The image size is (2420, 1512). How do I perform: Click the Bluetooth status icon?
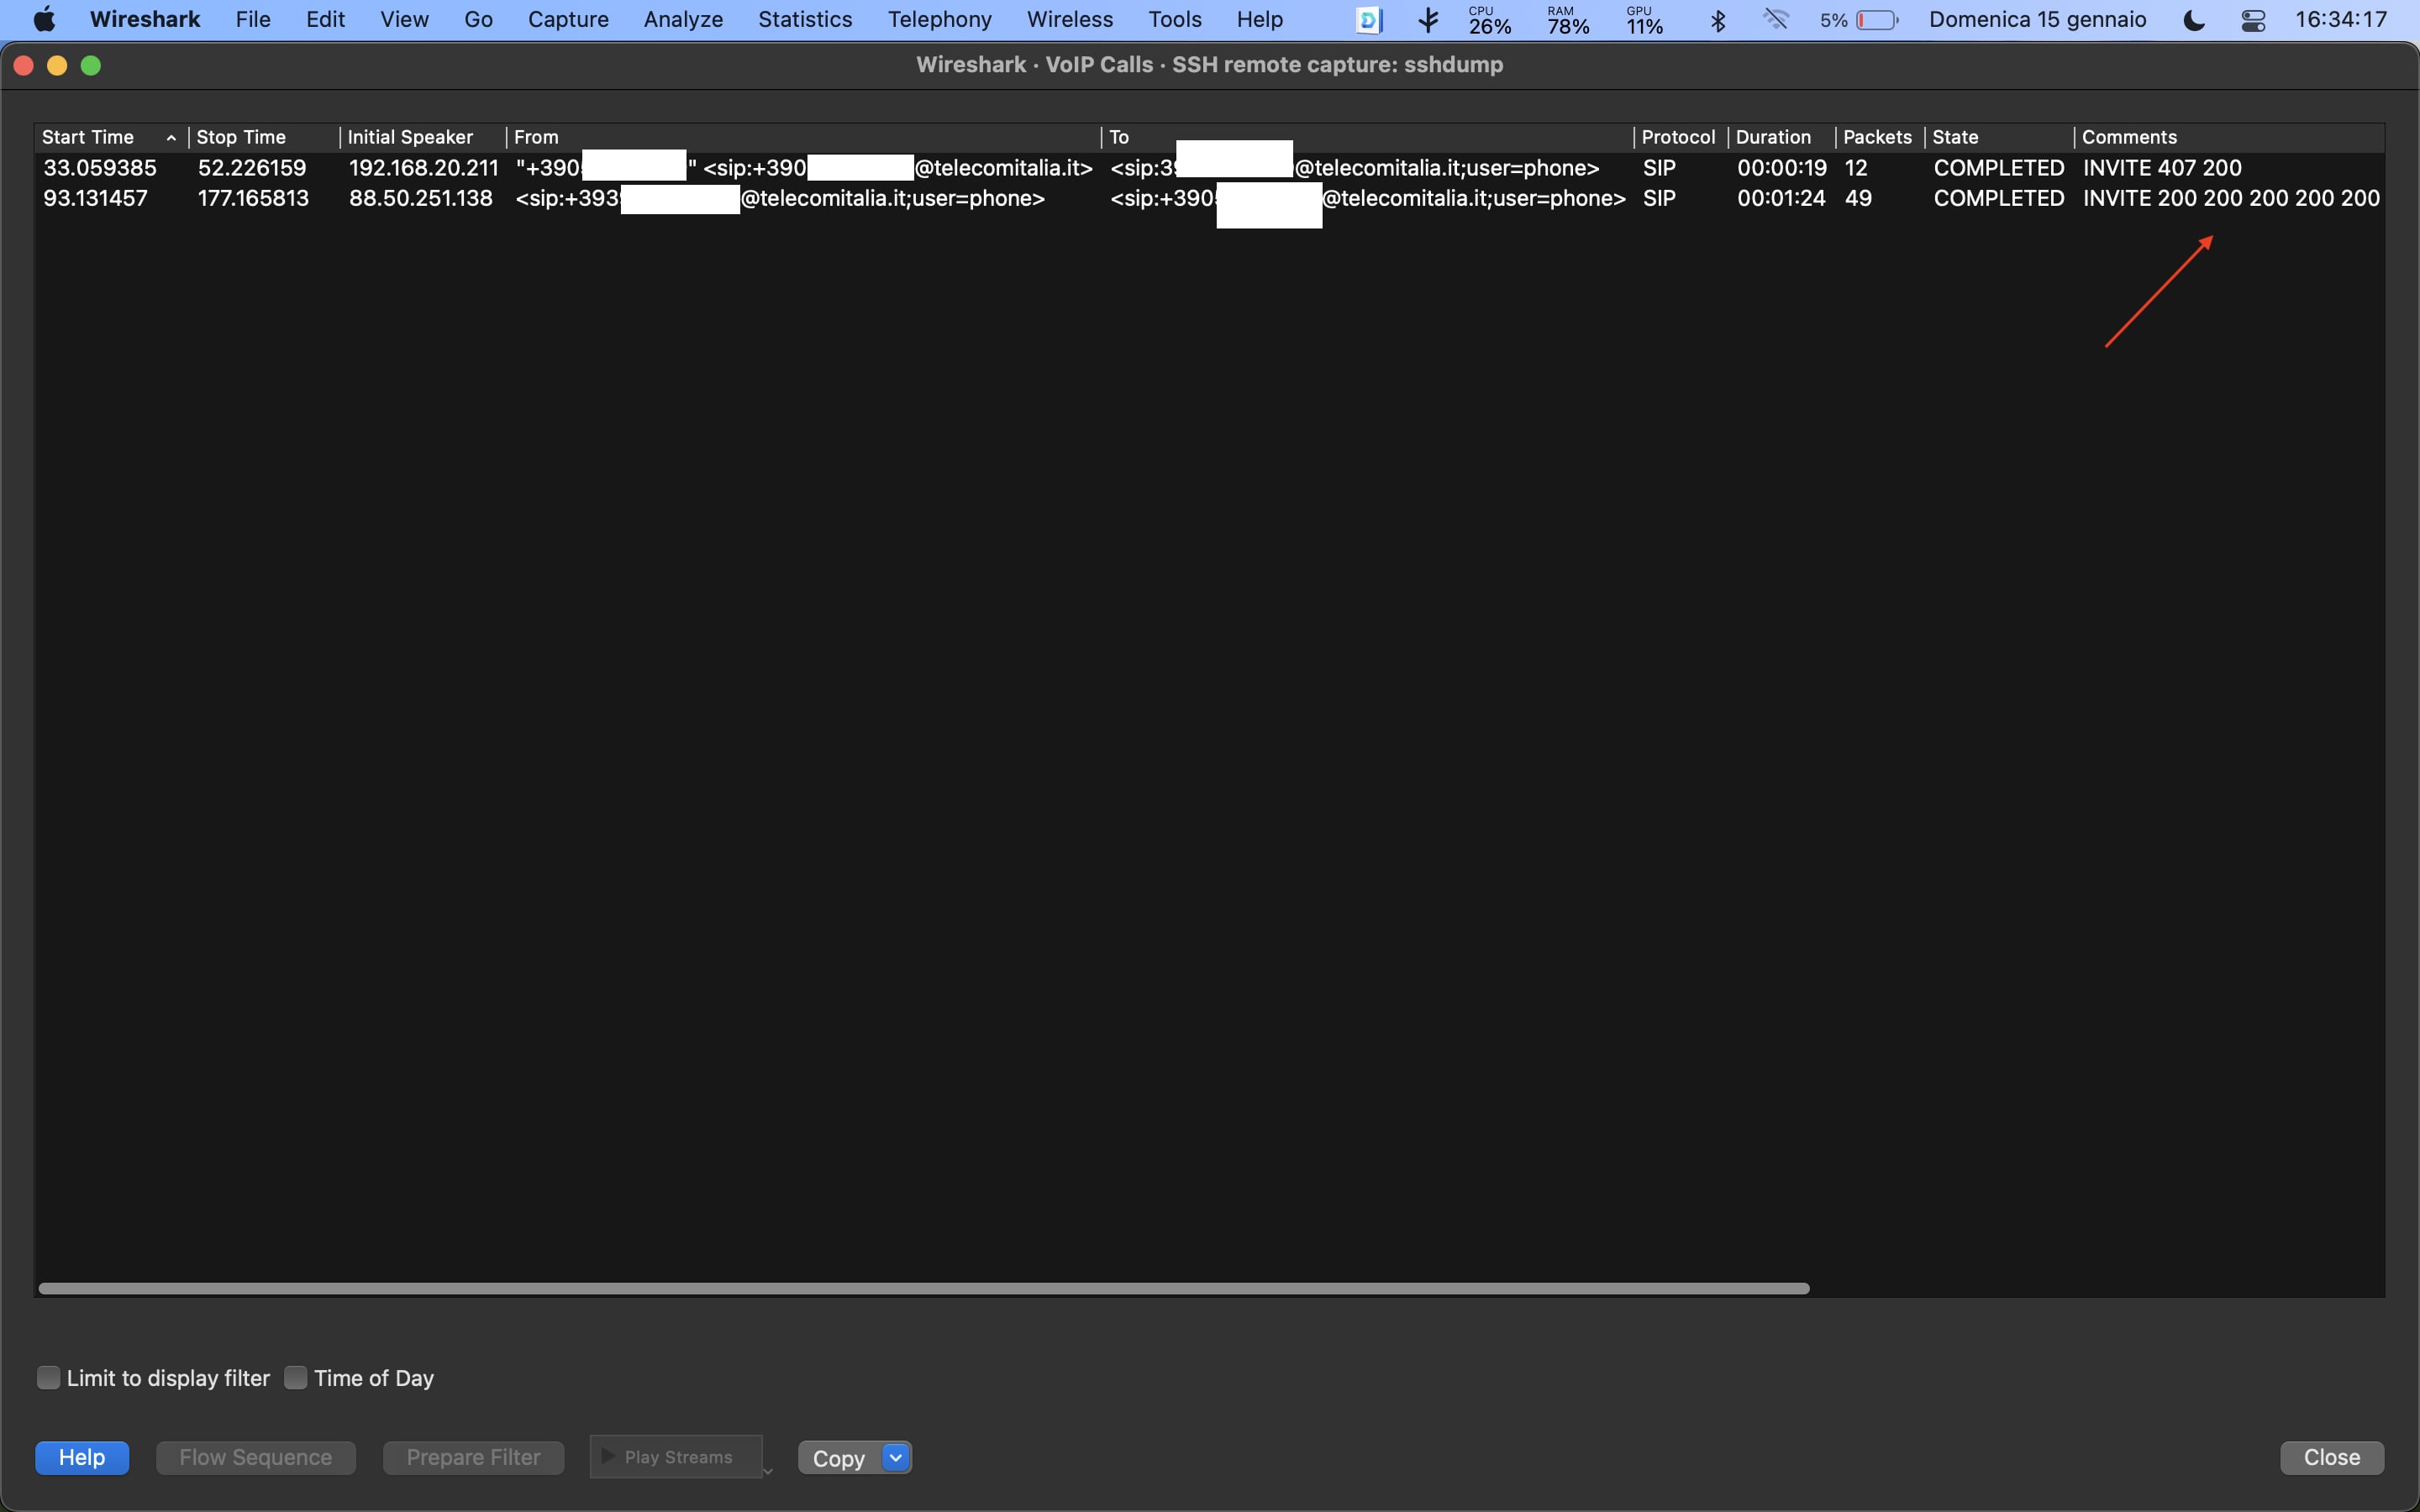tap(1717, 20)
